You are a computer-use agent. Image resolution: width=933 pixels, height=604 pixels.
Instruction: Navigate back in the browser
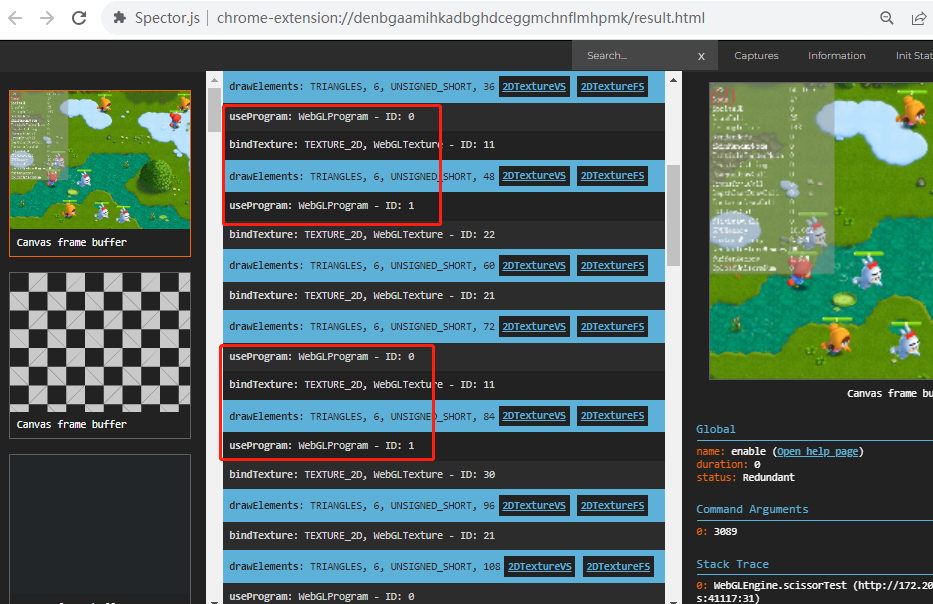15,17
